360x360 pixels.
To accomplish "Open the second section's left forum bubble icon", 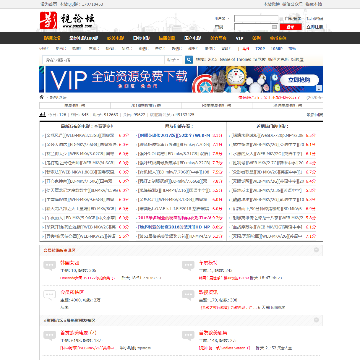I will (49, 336).
